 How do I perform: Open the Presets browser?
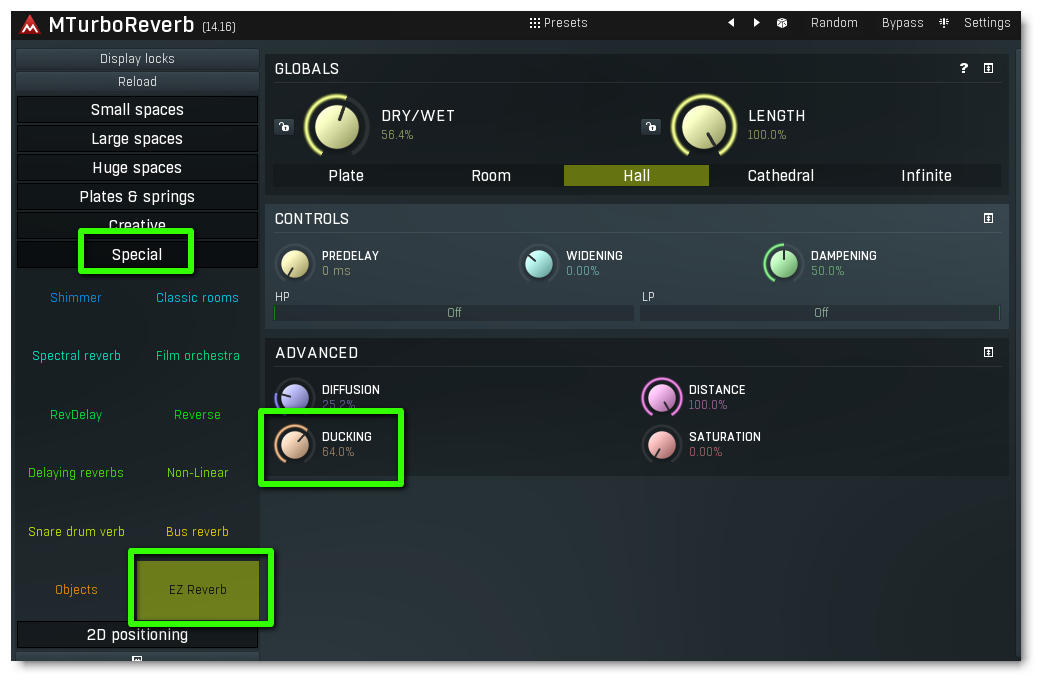coord(565,23)
